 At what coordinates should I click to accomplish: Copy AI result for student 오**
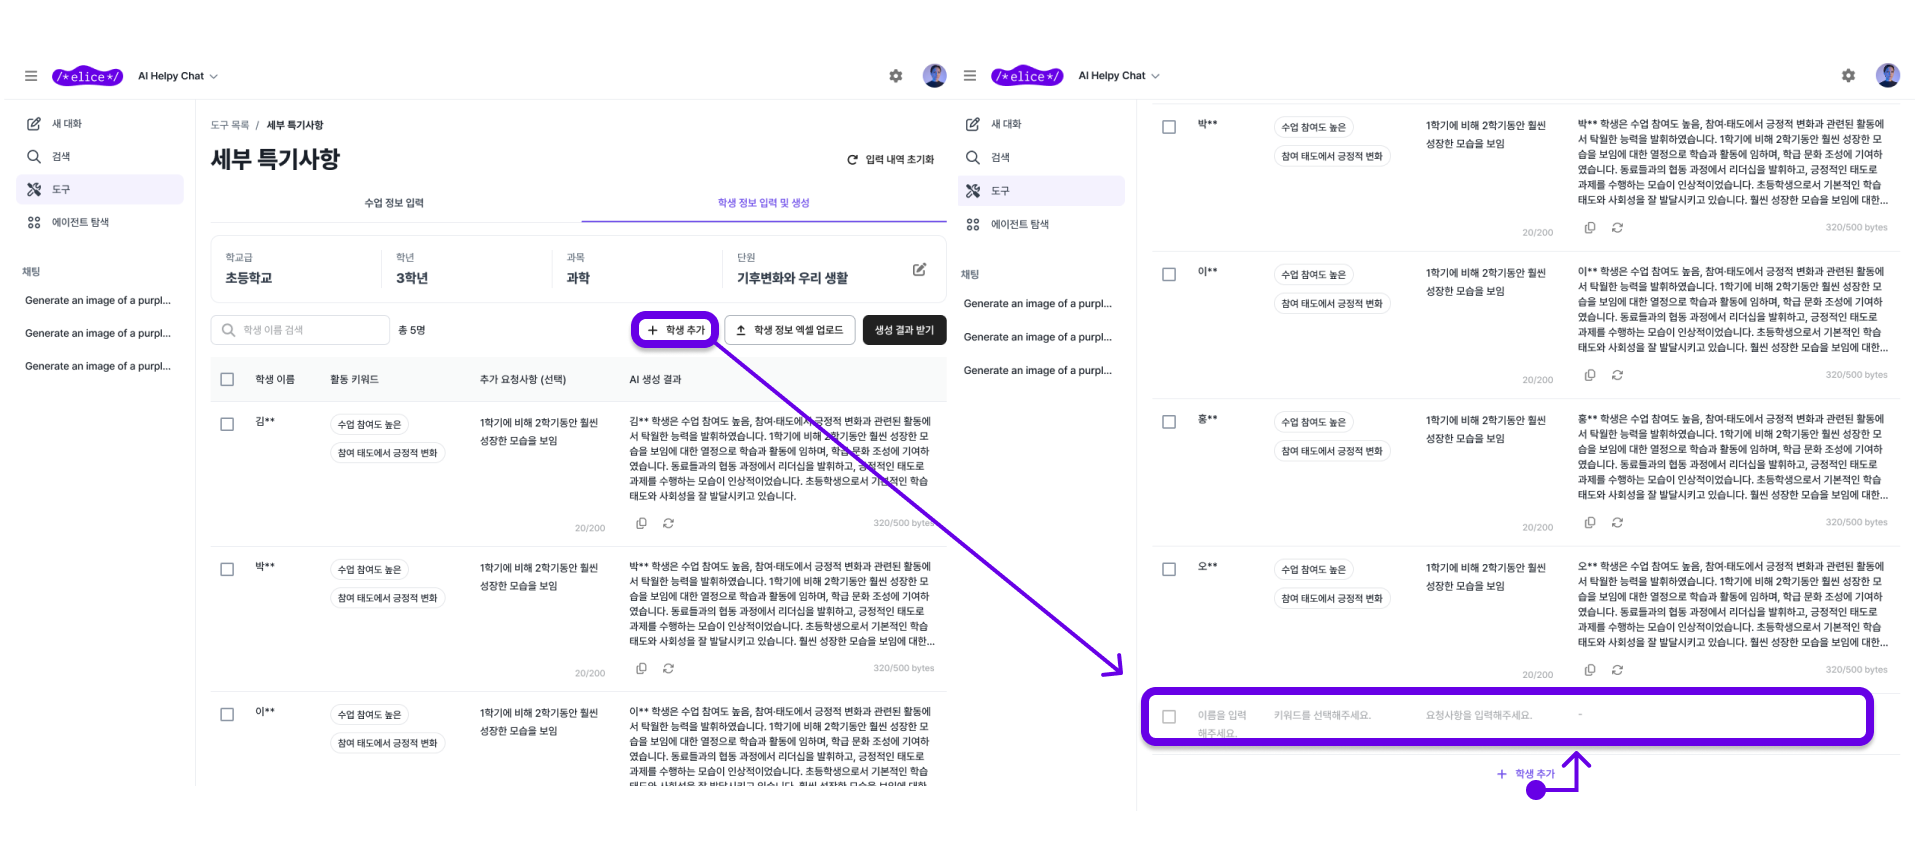1589,670
